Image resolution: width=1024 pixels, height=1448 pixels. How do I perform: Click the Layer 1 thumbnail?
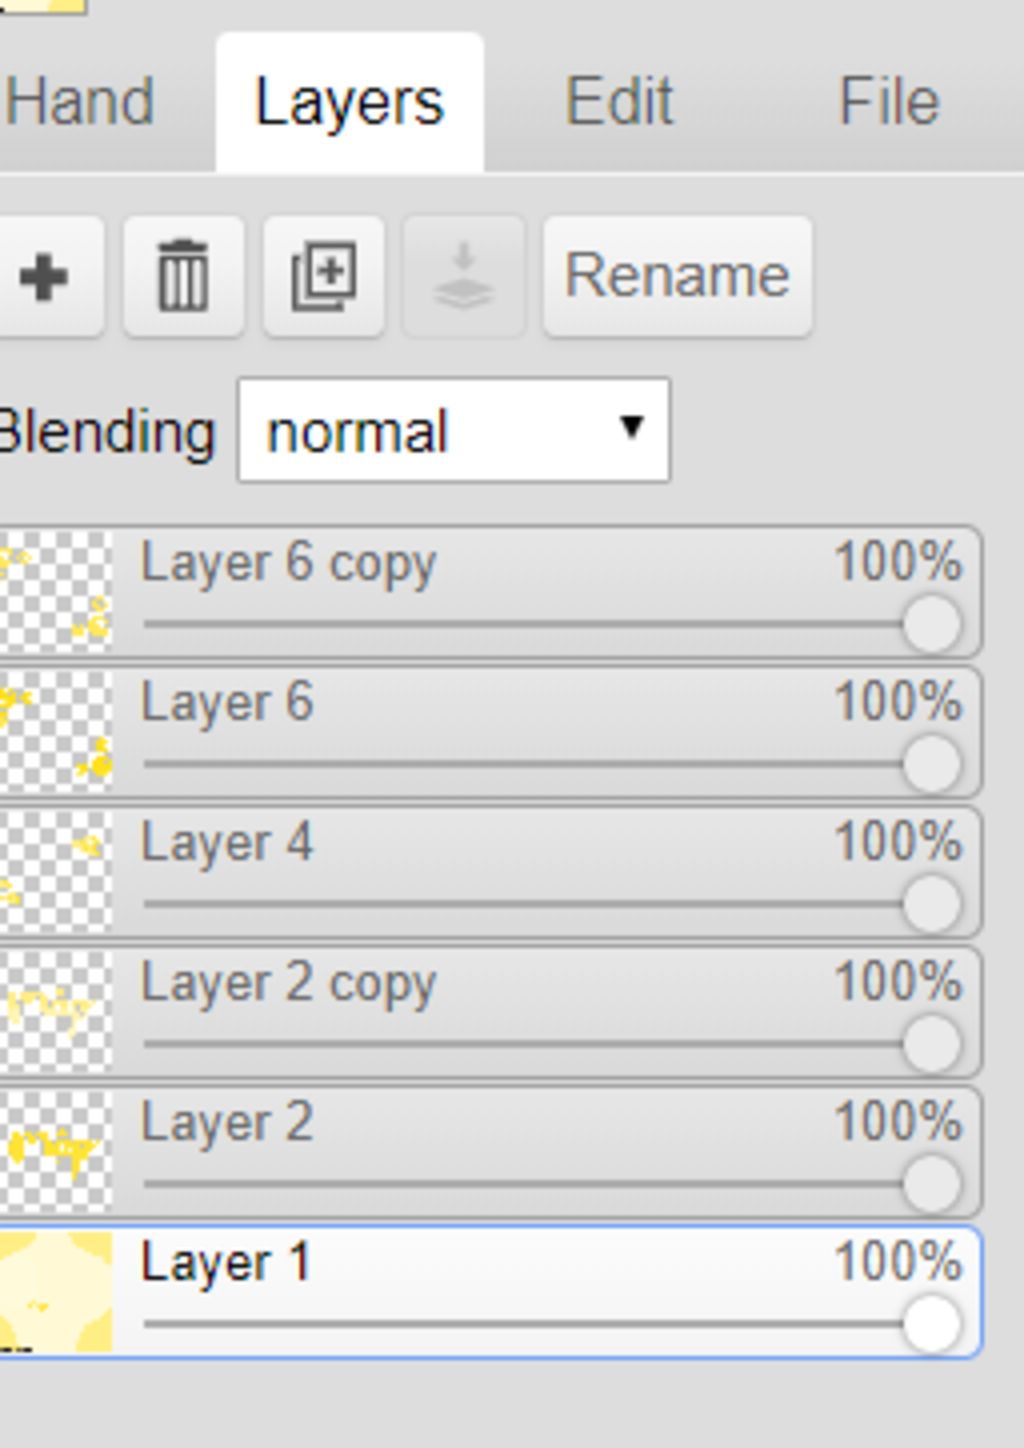(x=56, y=1292)
